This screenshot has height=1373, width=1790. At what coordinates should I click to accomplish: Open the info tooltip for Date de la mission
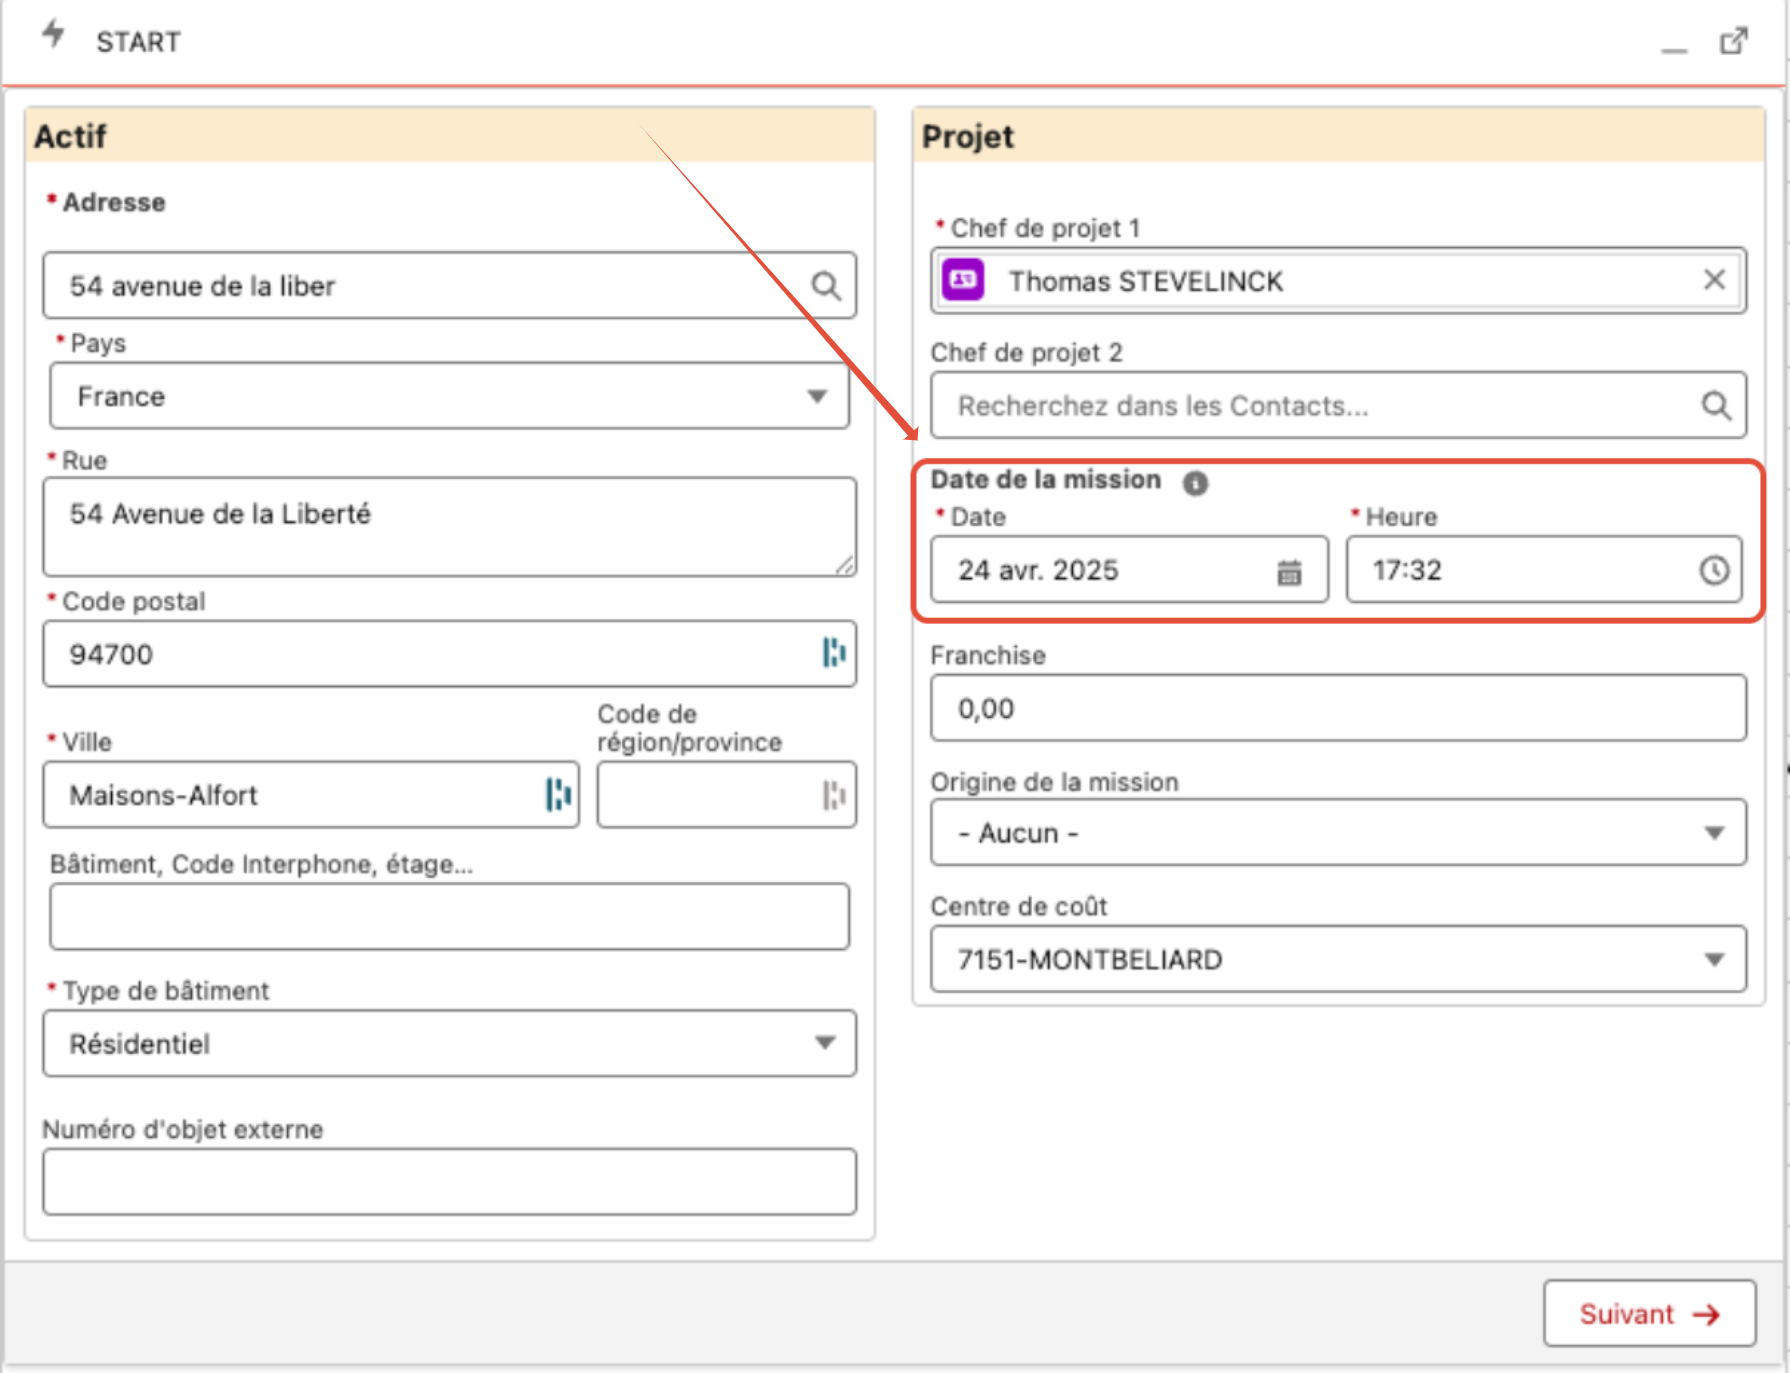pos(1195,483)
